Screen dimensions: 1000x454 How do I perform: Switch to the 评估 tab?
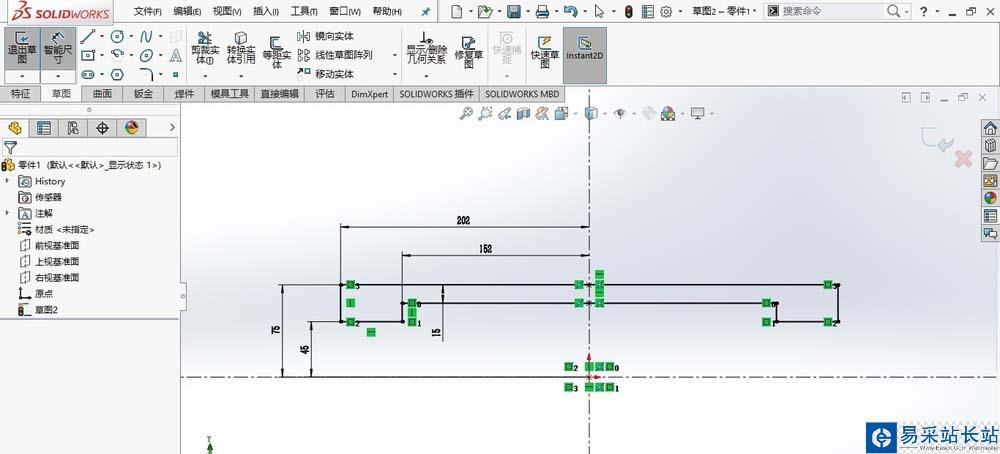(x=325, y=94)
